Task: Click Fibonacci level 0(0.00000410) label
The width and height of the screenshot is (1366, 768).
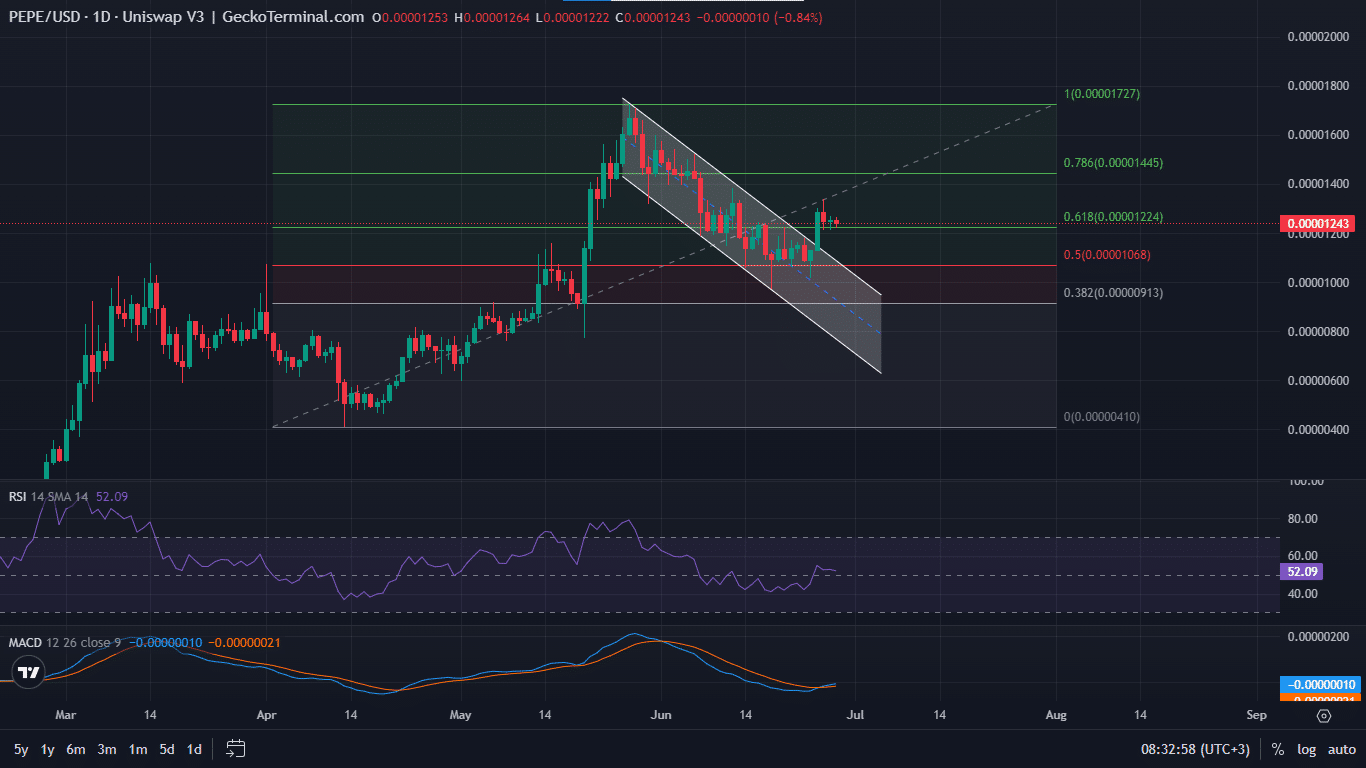Action: point(1101,417)
